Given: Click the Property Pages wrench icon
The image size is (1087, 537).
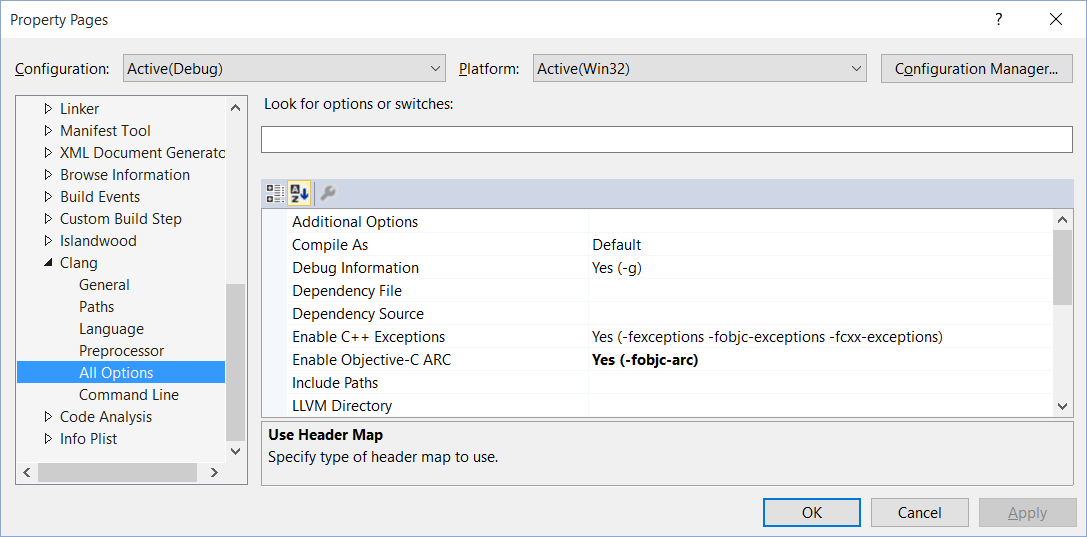Looking at the screenshot, I should tap(327, 193).
